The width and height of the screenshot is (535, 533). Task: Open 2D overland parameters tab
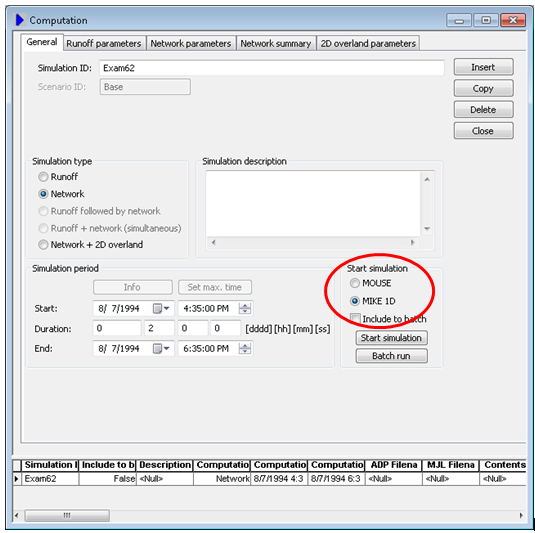pos(368,43)
